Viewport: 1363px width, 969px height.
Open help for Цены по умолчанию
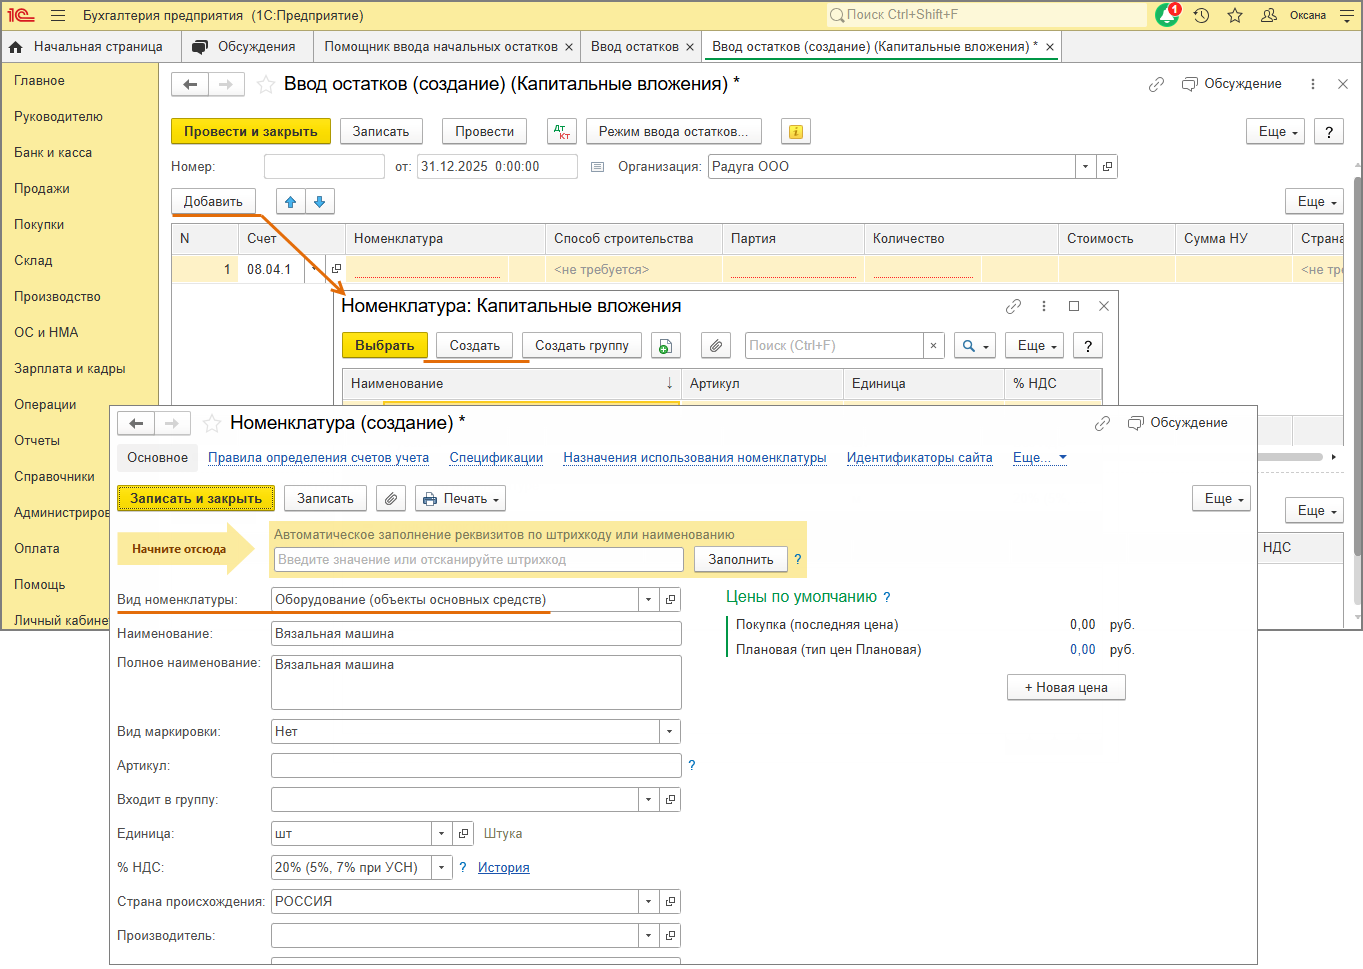(x=887, y=598)
